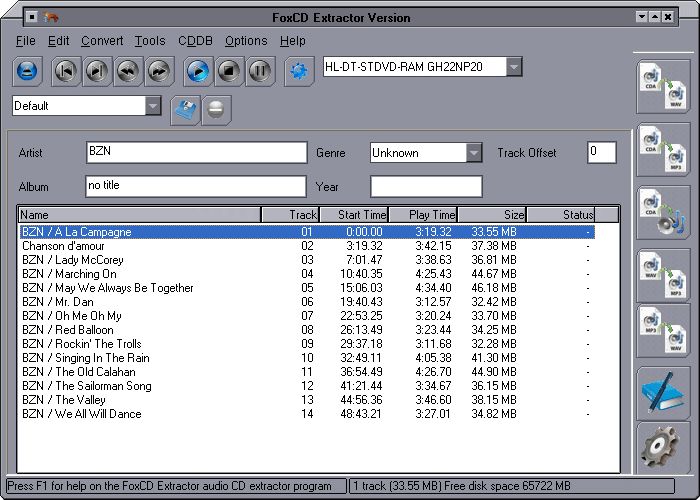Stop playback

click(x=229, y=71)
